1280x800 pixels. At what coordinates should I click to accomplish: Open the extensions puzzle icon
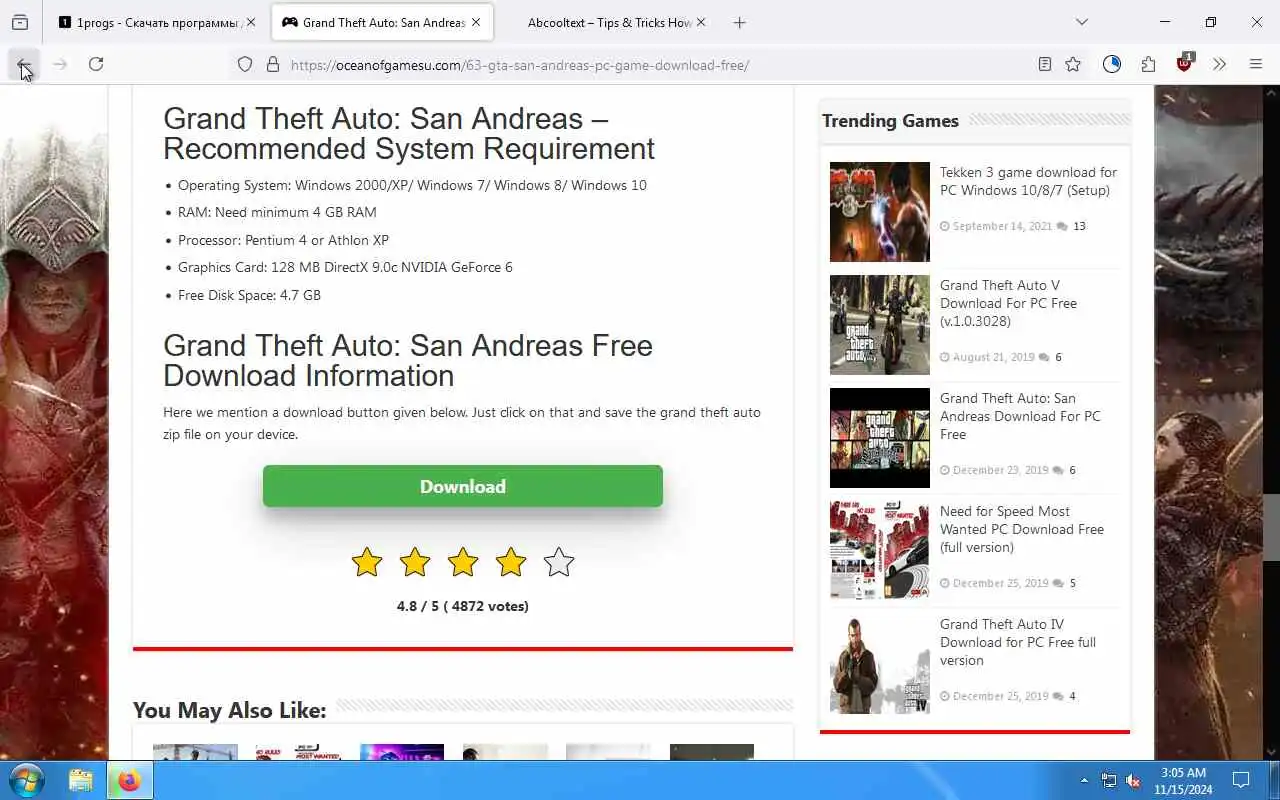[x=1148, y=64]
